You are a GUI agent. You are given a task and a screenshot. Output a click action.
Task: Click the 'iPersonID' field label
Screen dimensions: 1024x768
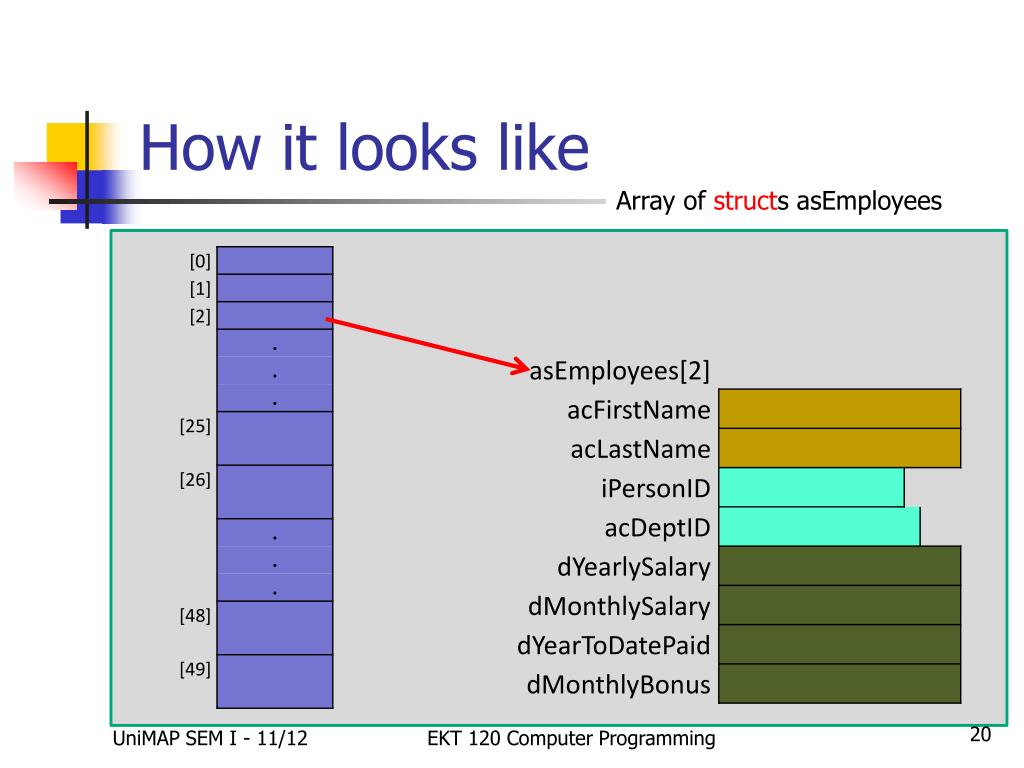point(656,488)
